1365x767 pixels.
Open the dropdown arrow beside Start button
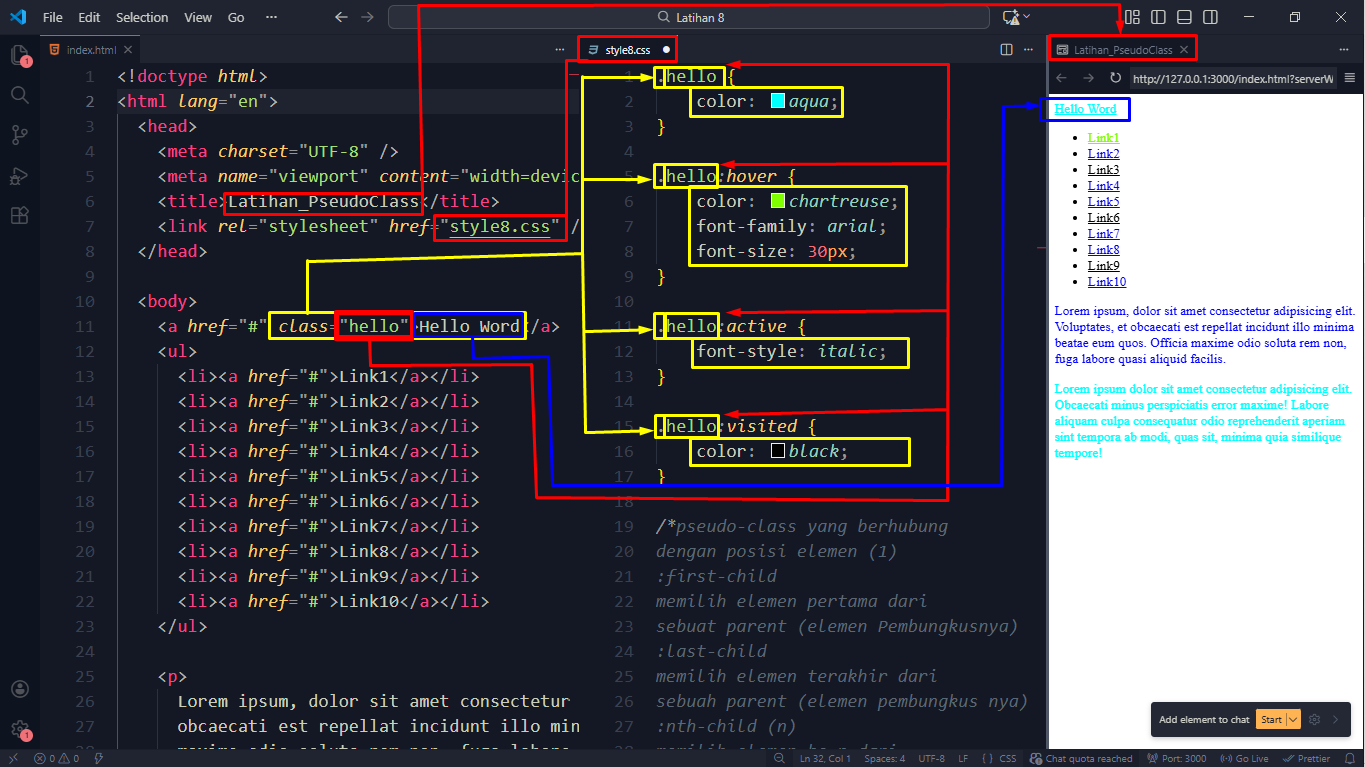pos(1293,719)
